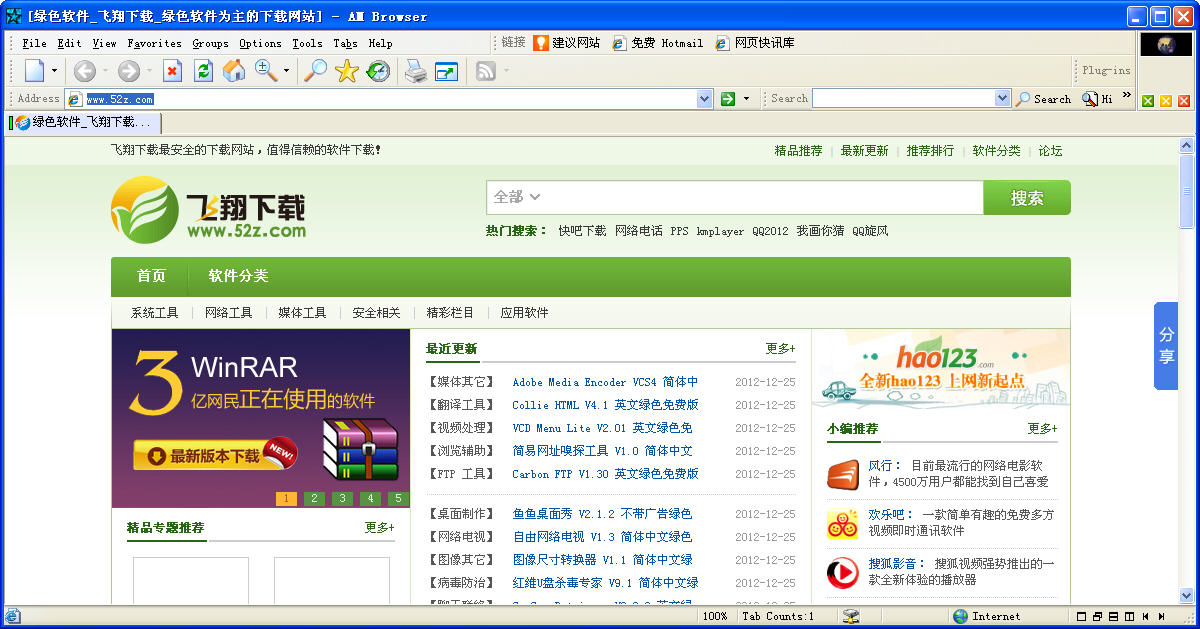Open the kmplayer hot search link
This screenshot has height=629, width=1200.
tap(720, 231)
